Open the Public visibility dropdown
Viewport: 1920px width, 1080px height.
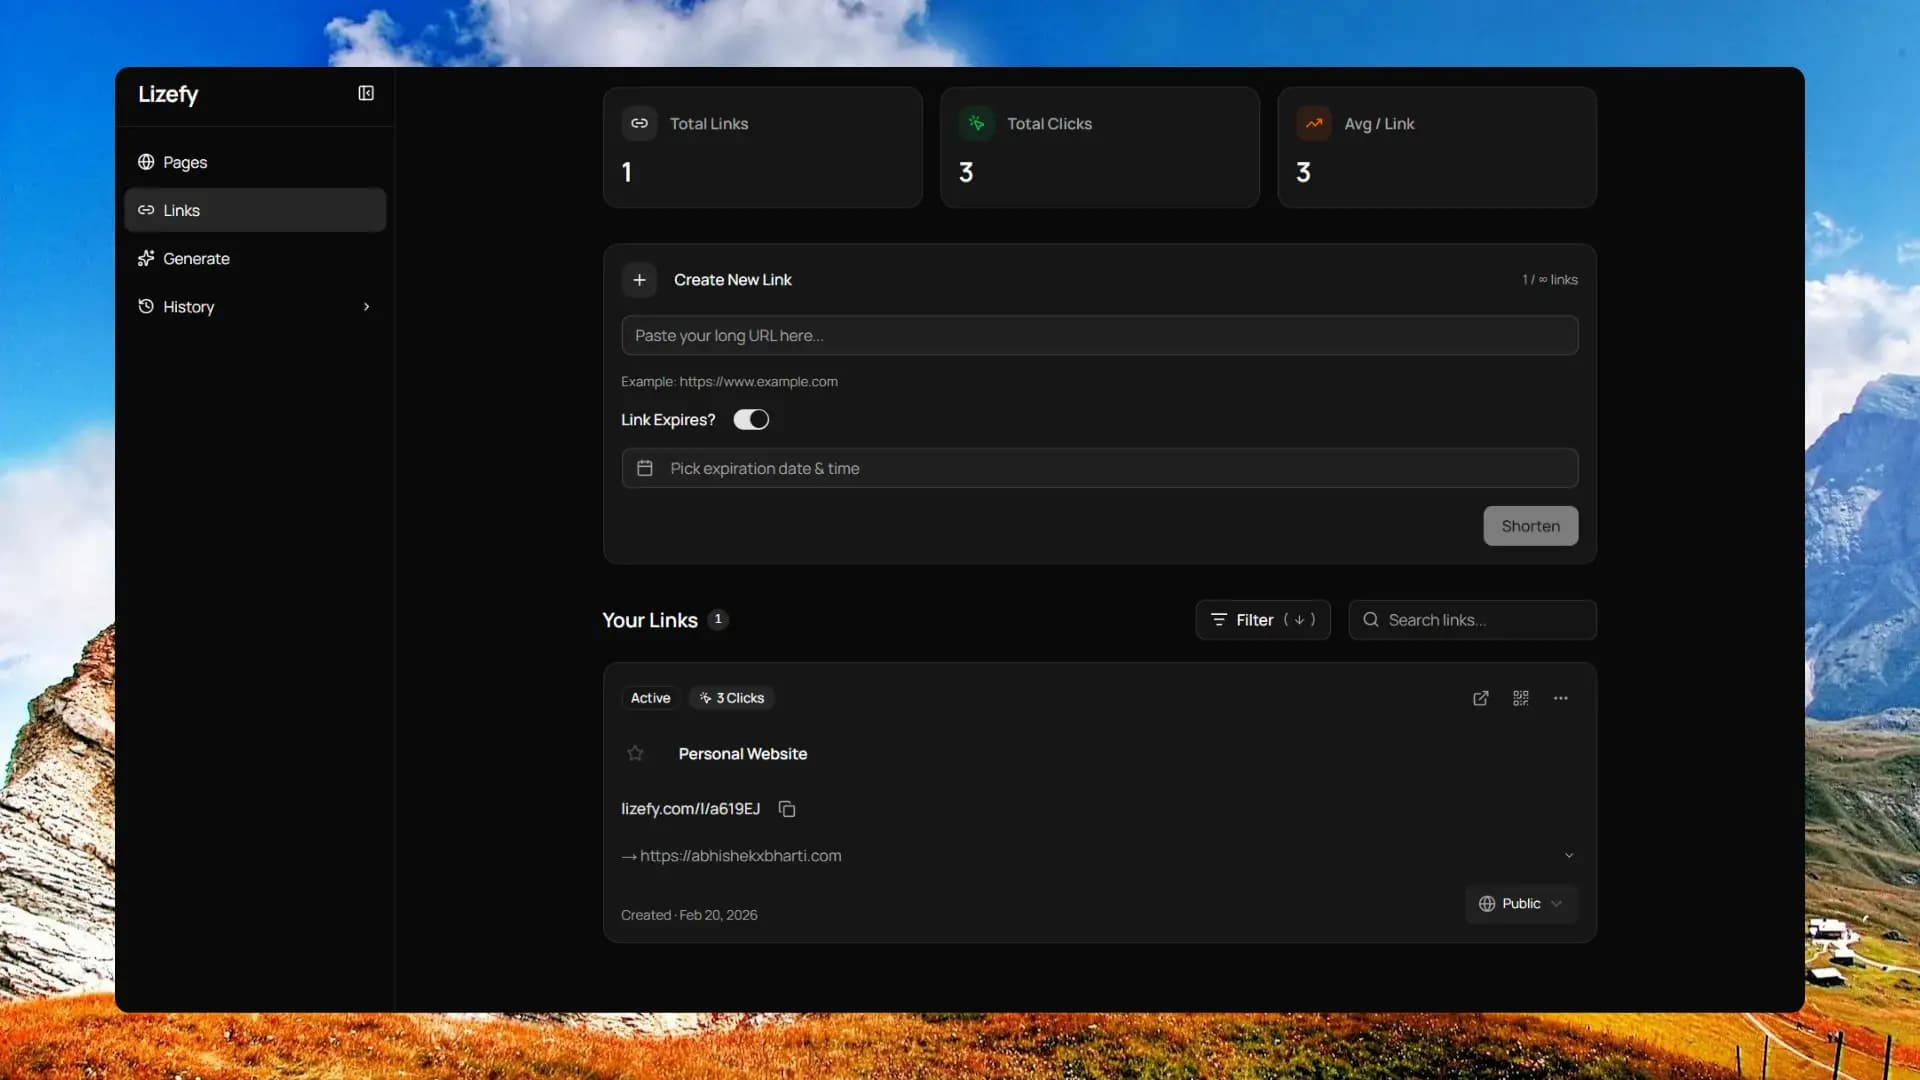[x=1520, y=903]
